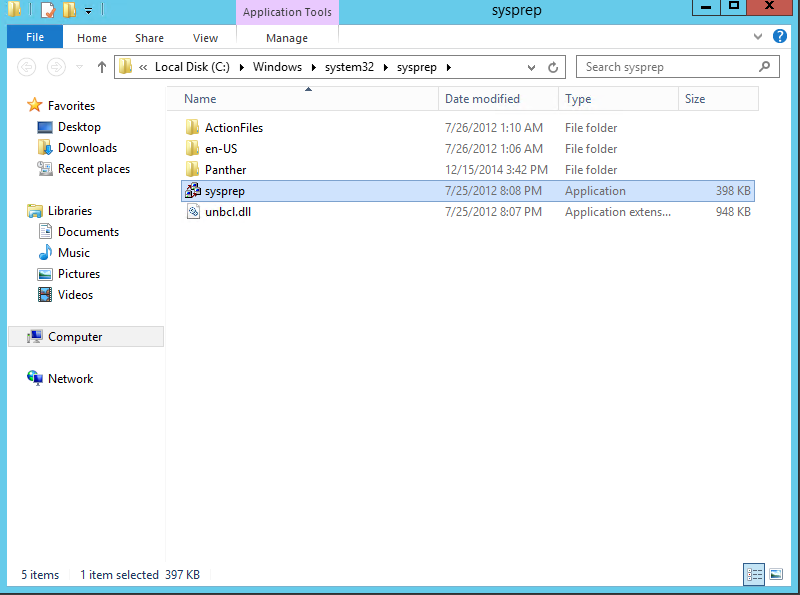800x595 pixels.
Task: Click the Favorites star icon
Action: (x=35, y=105)
